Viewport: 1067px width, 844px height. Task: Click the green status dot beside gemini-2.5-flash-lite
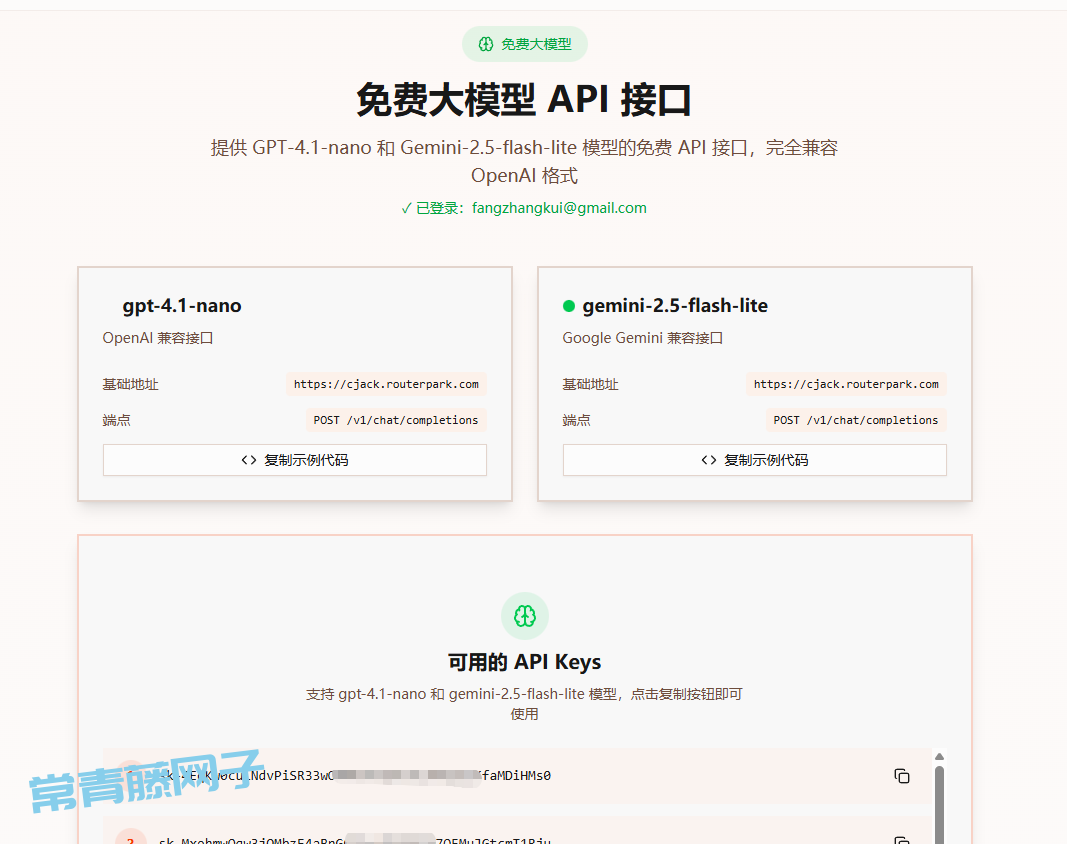pos(569,306)
